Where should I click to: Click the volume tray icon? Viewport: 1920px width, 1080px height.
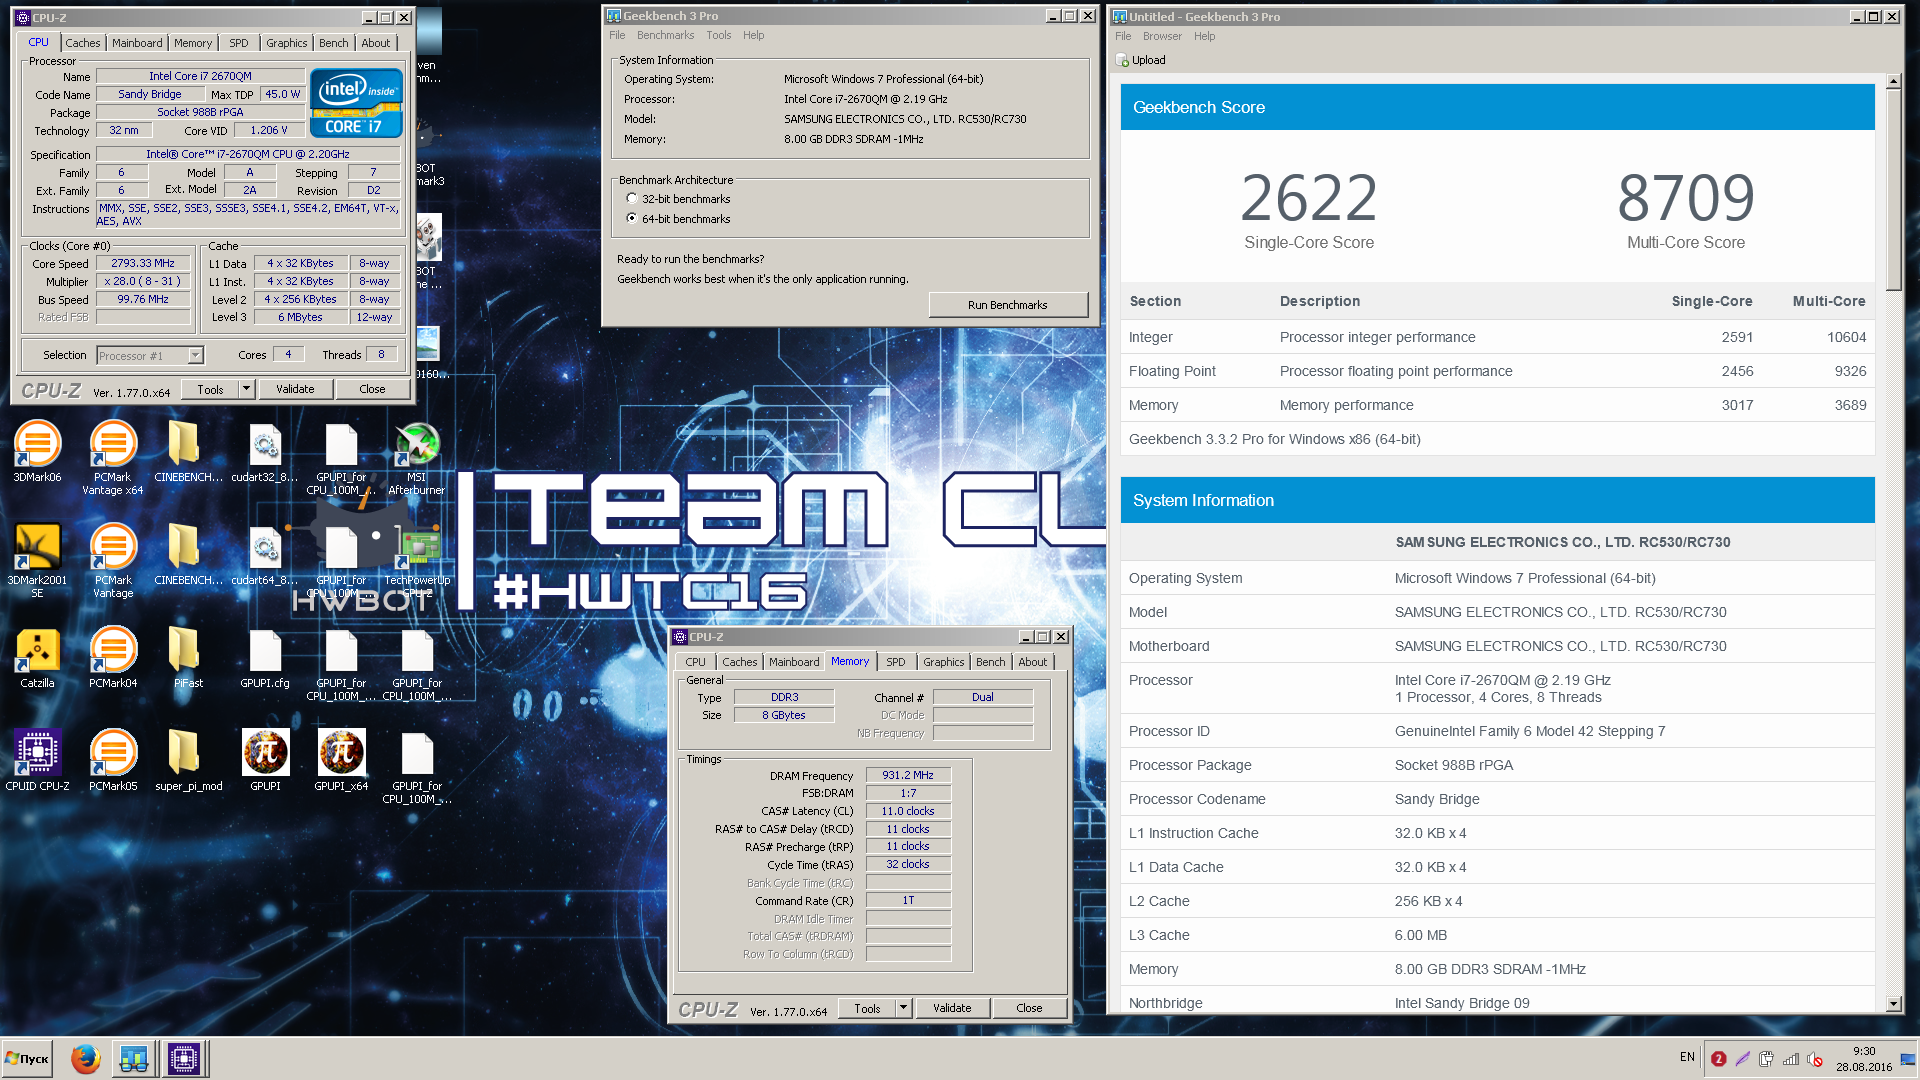coord(1815,1059)
